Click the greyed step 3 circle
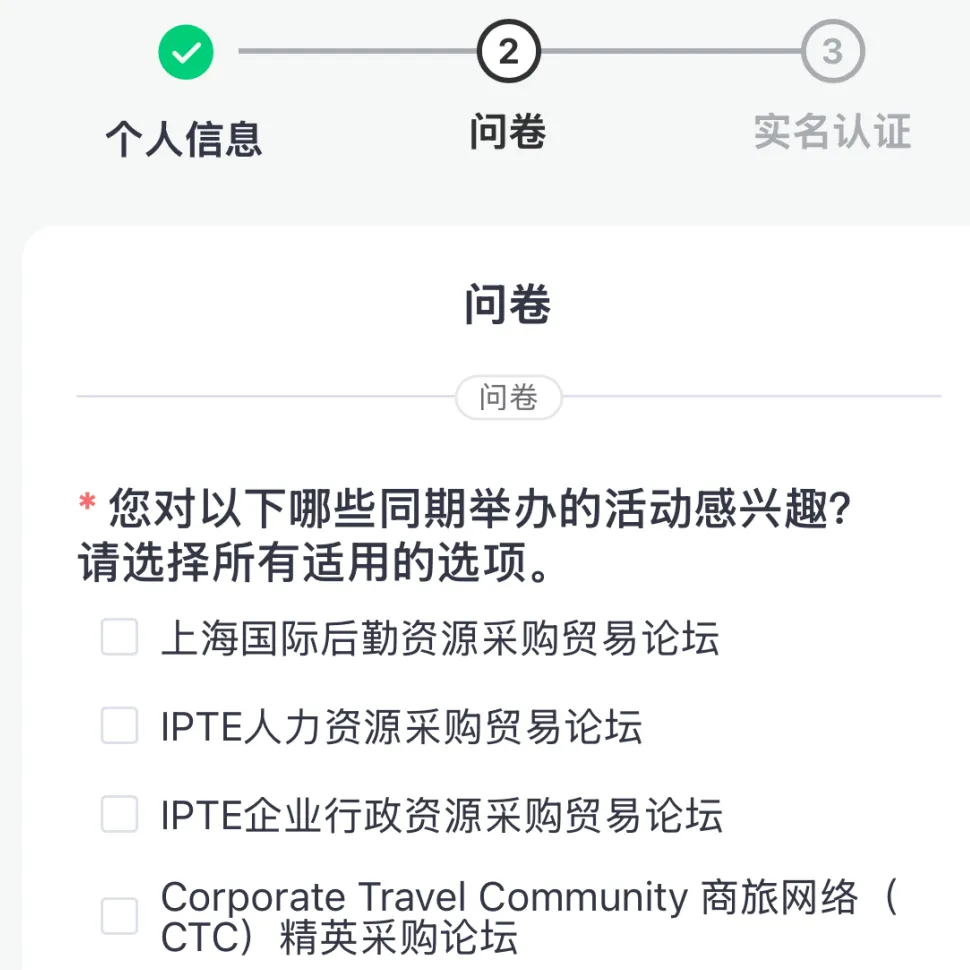Screen dimensions: 970x970 [833, 51]
